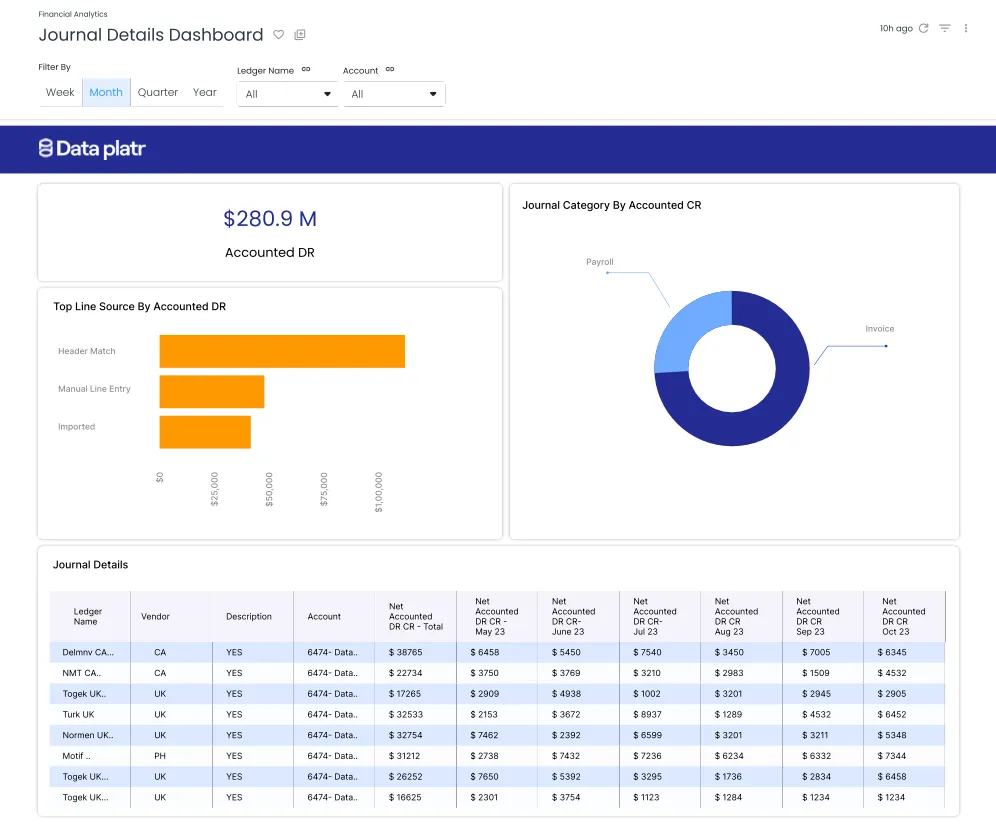This screenshot has height=831, width=996.
Task: Click the Header Match orange bar
Action: (x=282, y=351)
